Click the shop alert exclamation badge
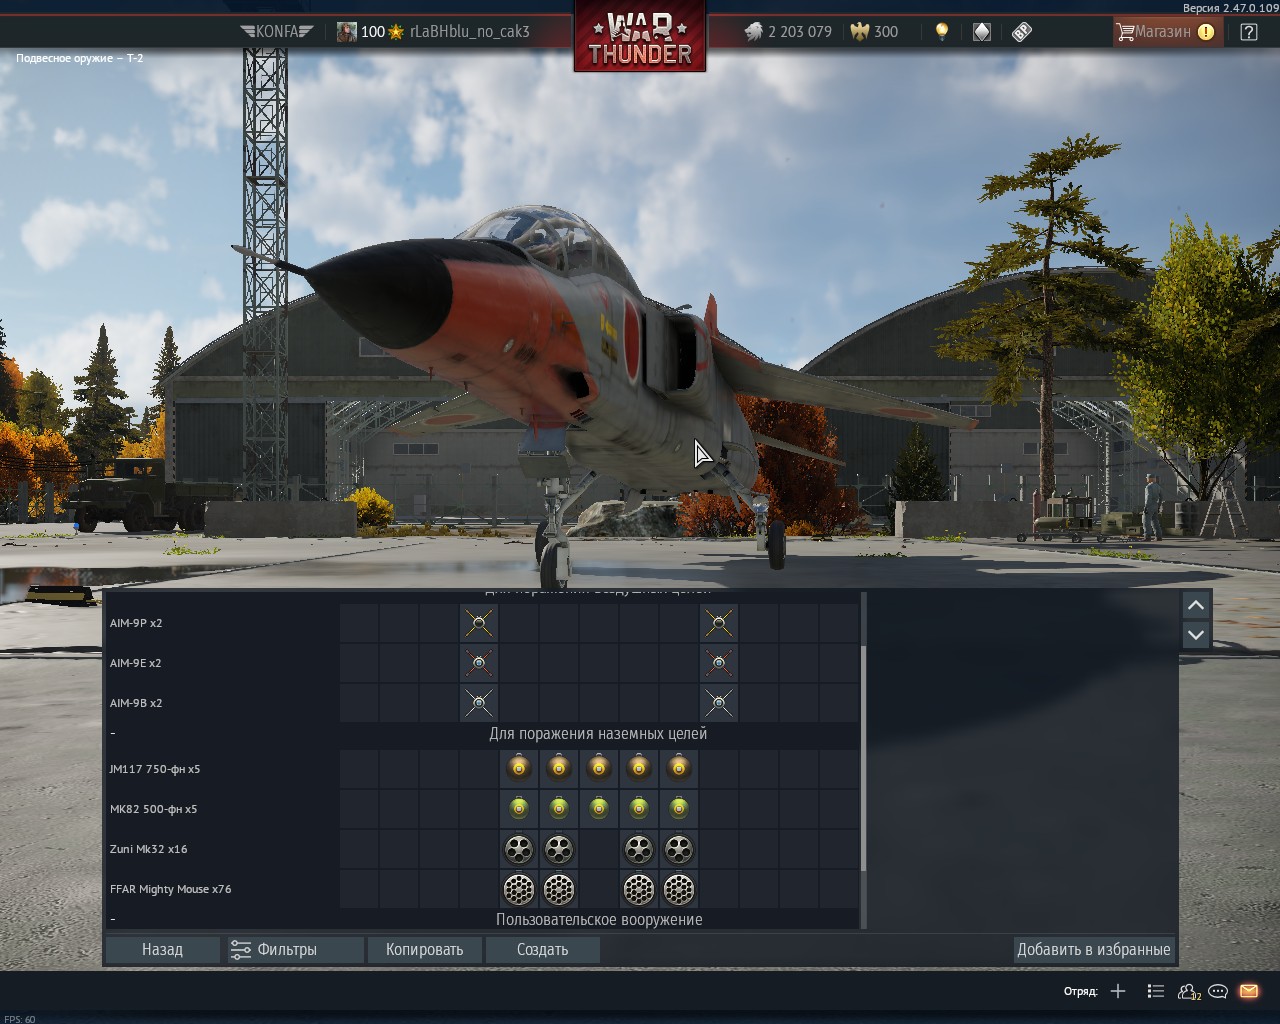The width and height of the screenshot is (1280, 1024). pos(1206,31)
